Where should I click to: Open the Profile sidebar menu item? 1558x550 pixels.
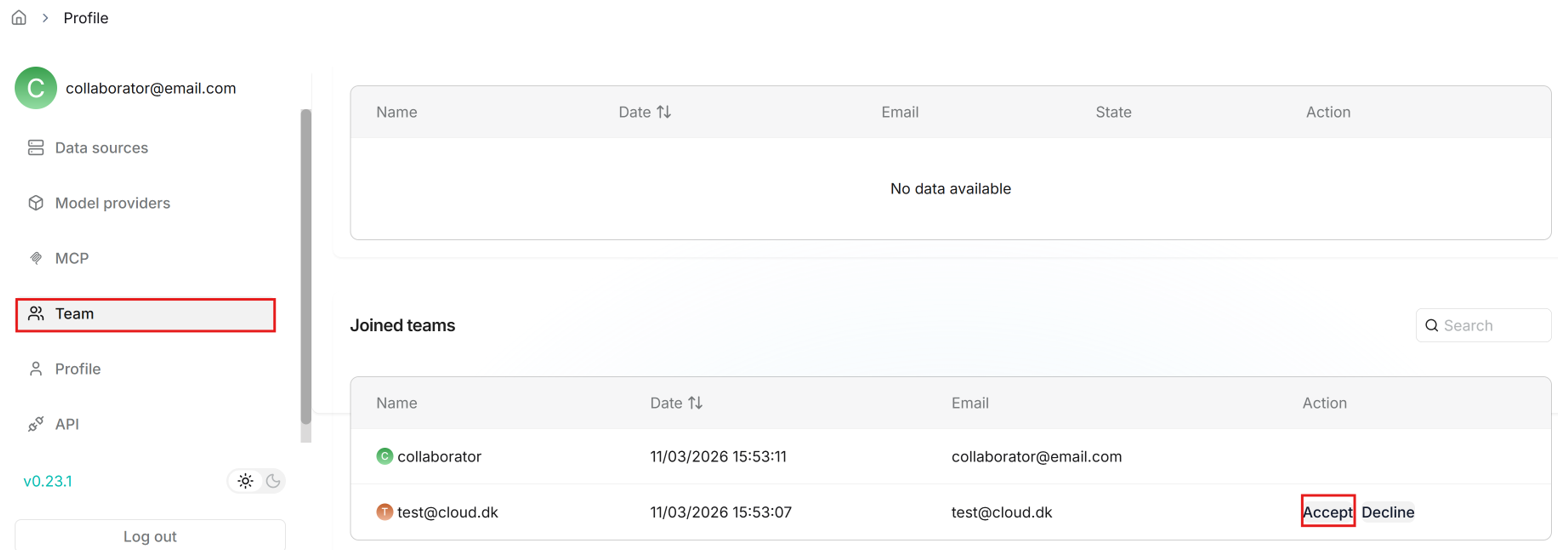(x=78, y=369)
